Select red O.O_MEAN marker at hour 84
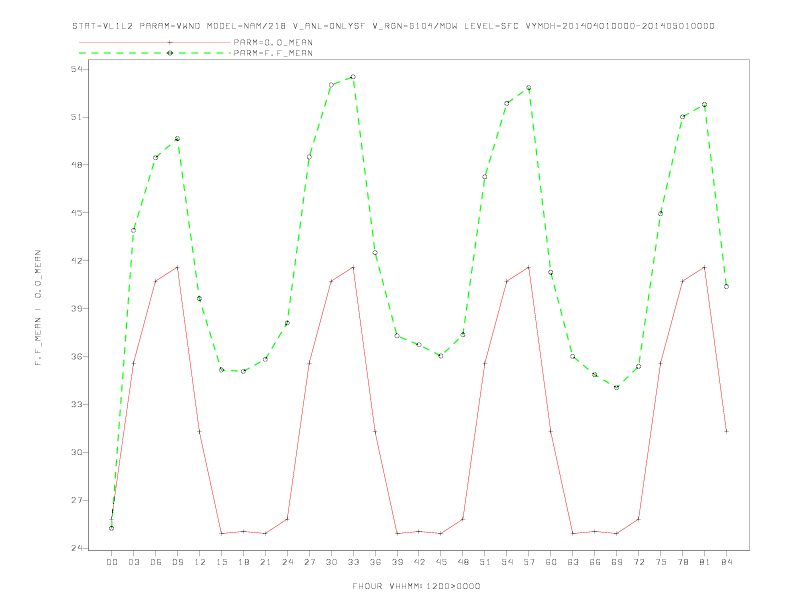The image size is (792, 612). tap(726, 431)
